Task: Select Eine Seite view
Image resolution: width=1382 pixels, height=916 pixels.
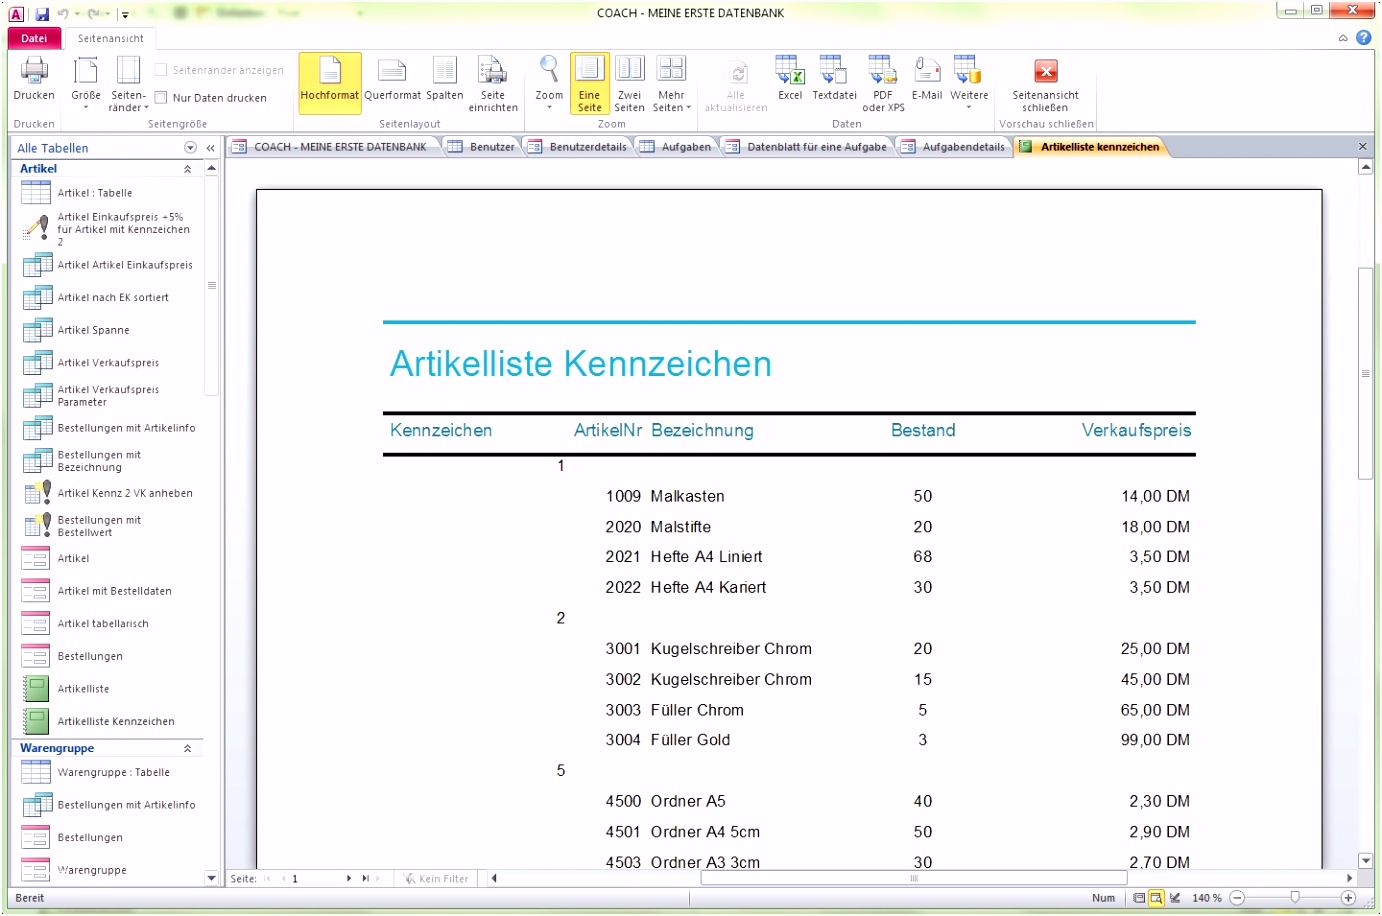Action: click(590, 83)
